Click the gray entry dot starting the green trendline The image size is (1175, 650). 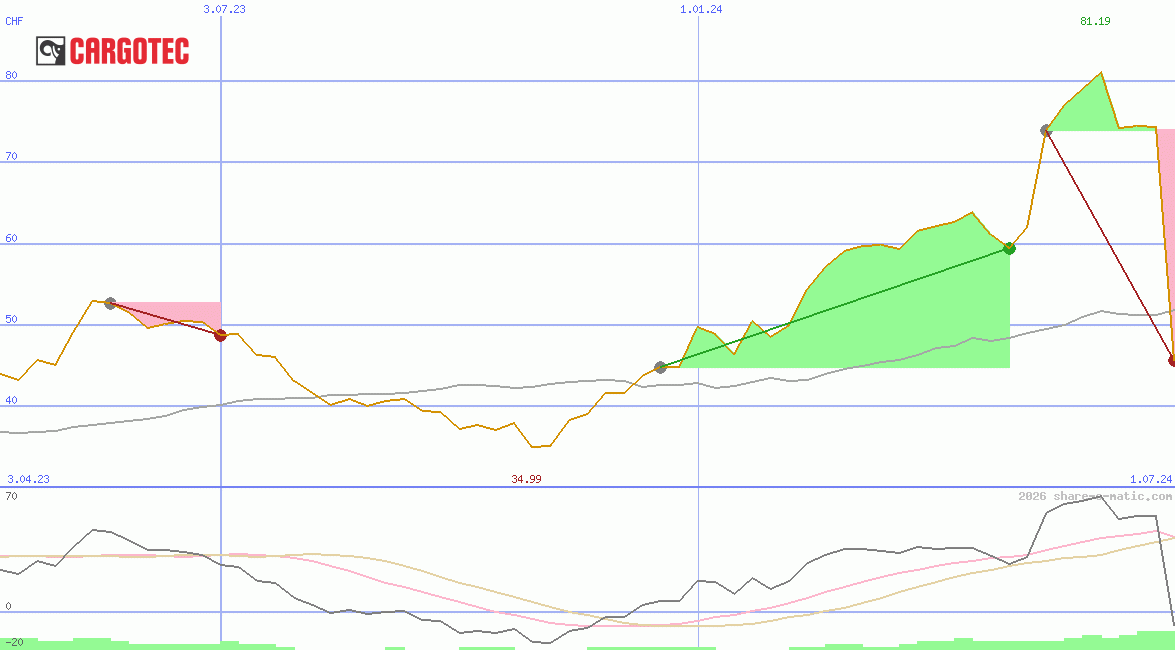[660, 367]
